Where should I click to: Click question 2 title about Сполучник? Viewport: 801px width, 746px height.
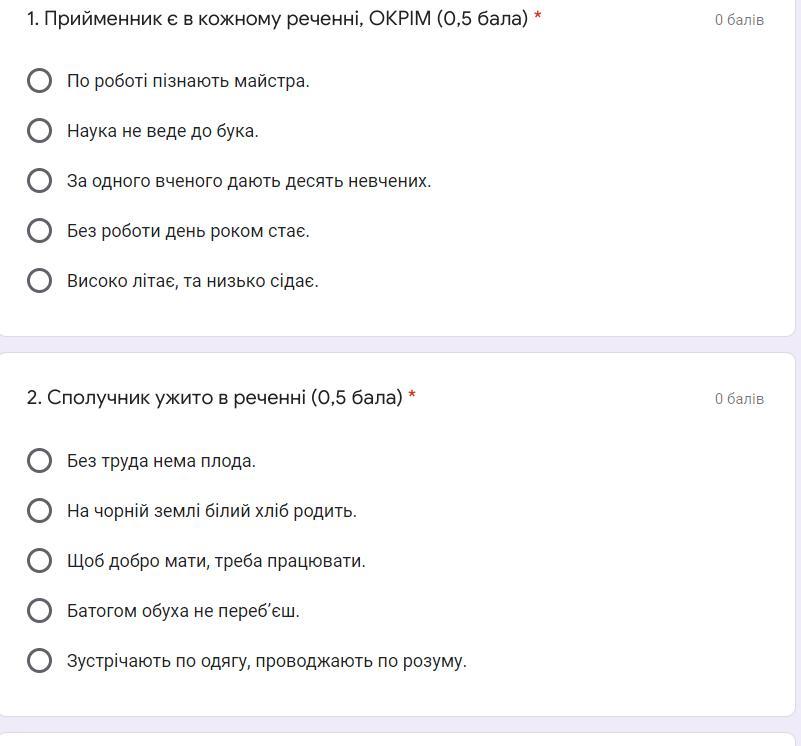(214, 398)
